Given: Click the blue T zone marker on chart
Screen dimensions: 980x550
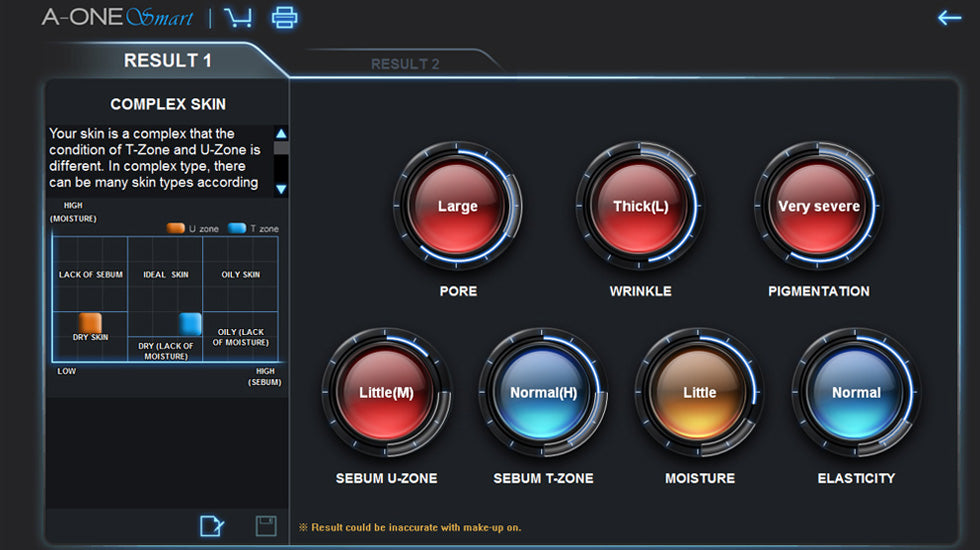Looking at the screenshot, I should click(190, 323).
